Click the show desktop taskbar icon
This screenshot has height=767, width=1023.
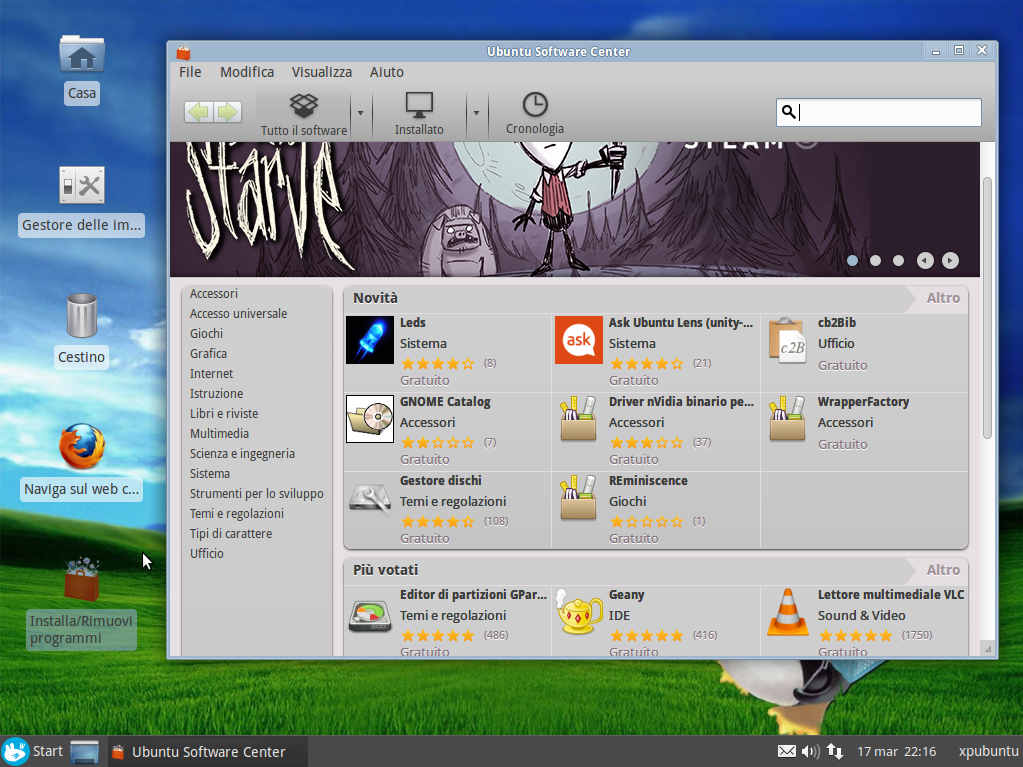(x=84, y=752)
